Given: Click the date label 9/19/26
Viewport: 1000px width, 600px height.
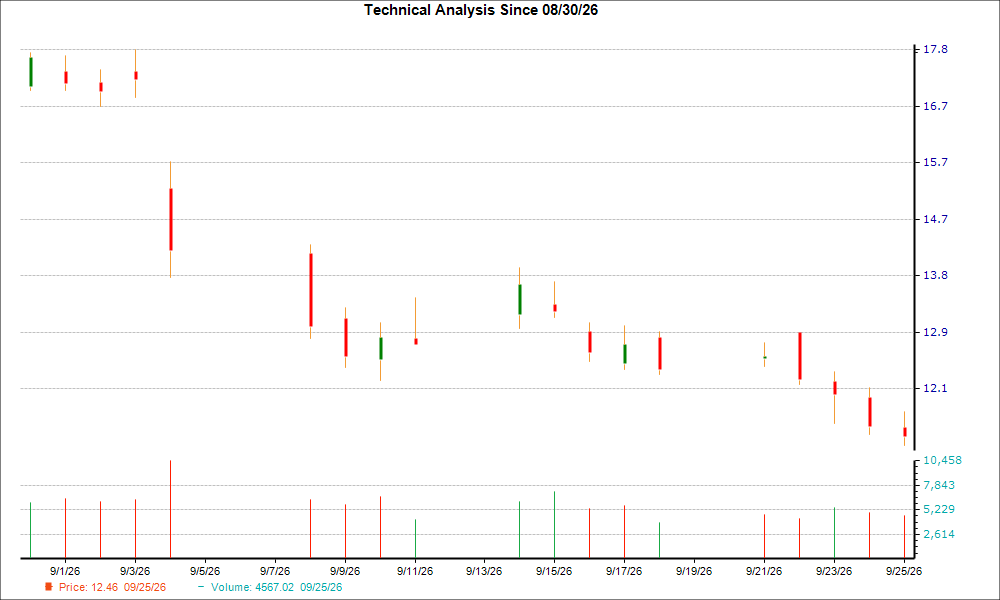Looking at the screenshot, I should [694, 571].
